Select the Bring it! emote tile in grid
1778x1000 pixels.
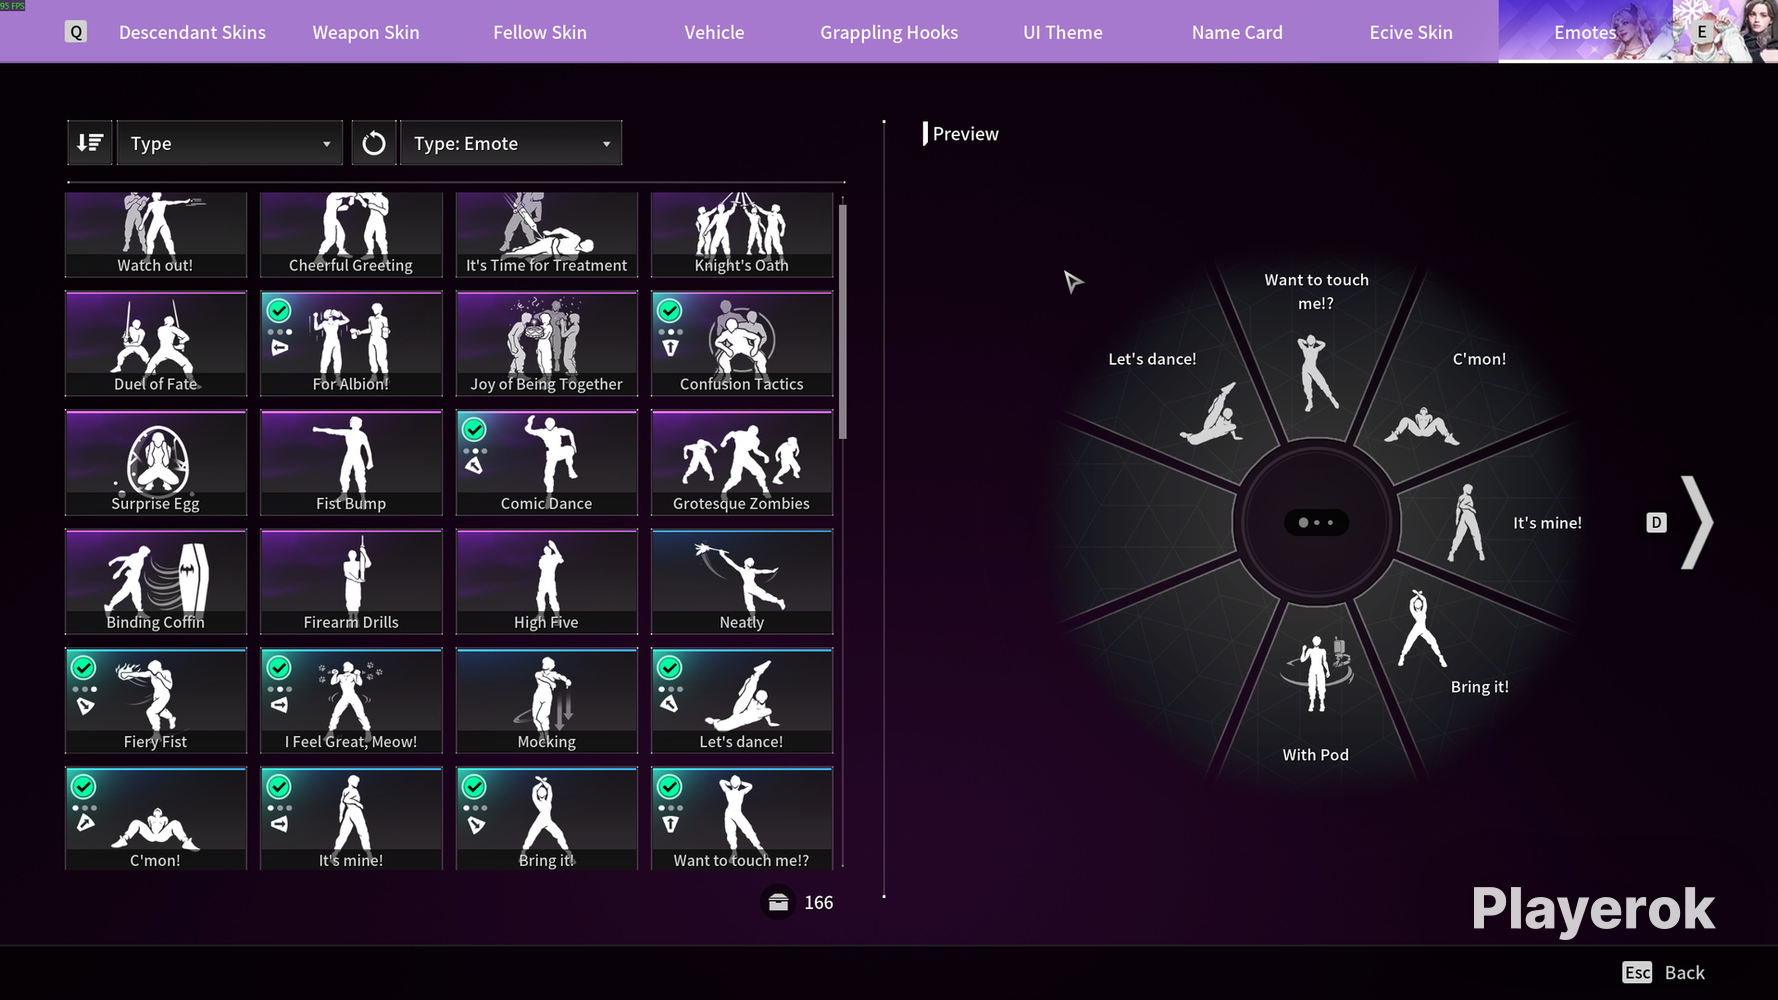(x=547, y=818)
